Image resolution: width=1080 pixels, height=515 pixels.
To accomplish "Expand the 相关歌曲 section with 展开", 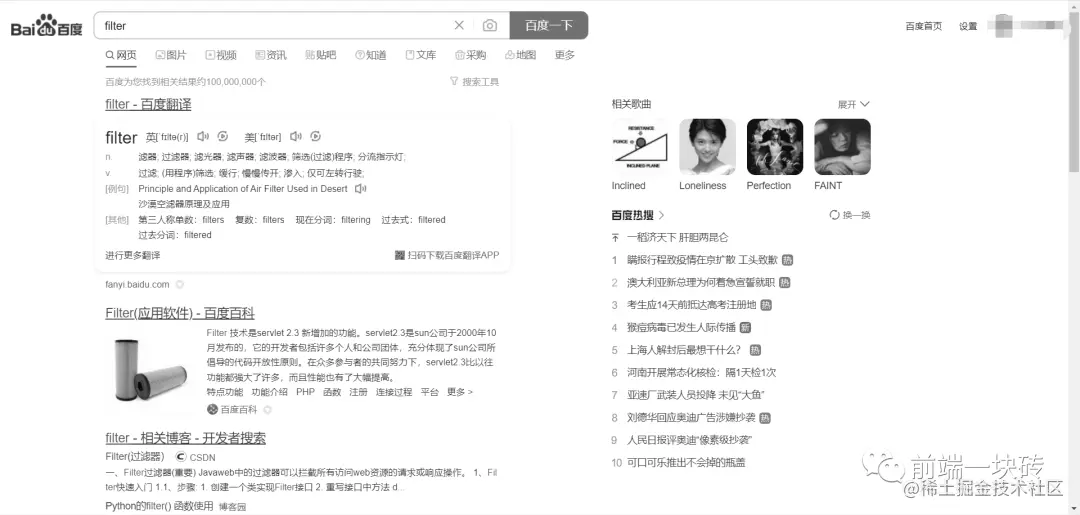I will coord(853,105).
